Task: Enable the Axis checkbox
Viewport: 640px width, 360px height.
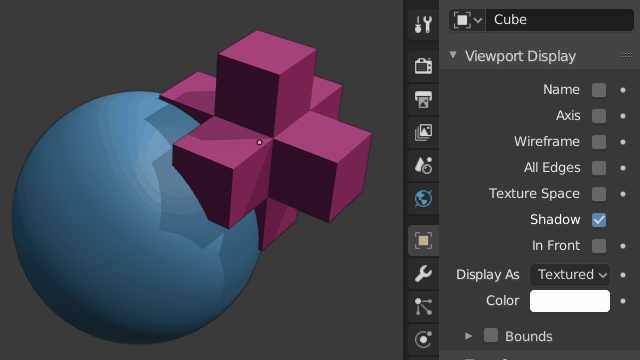Action: coord(599,116)
